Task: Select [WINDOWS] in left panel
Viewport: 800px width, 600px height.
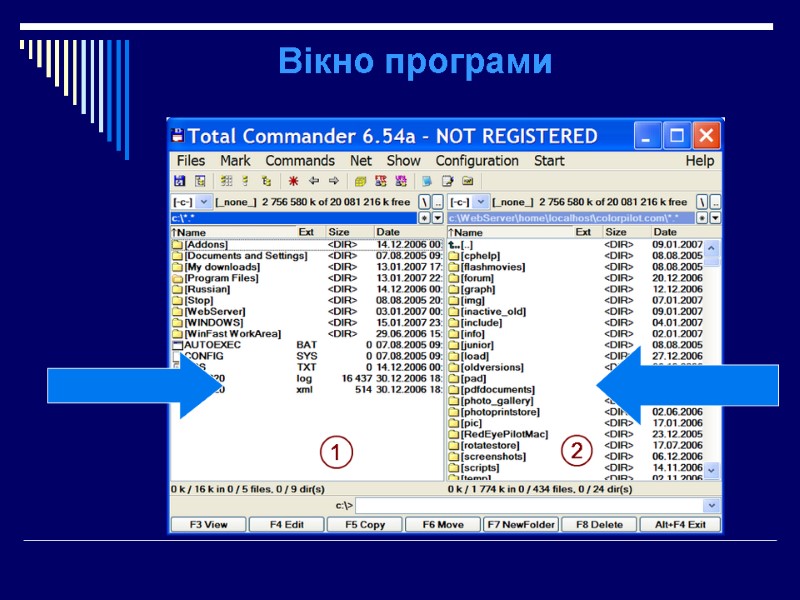Action: point(214,323)
